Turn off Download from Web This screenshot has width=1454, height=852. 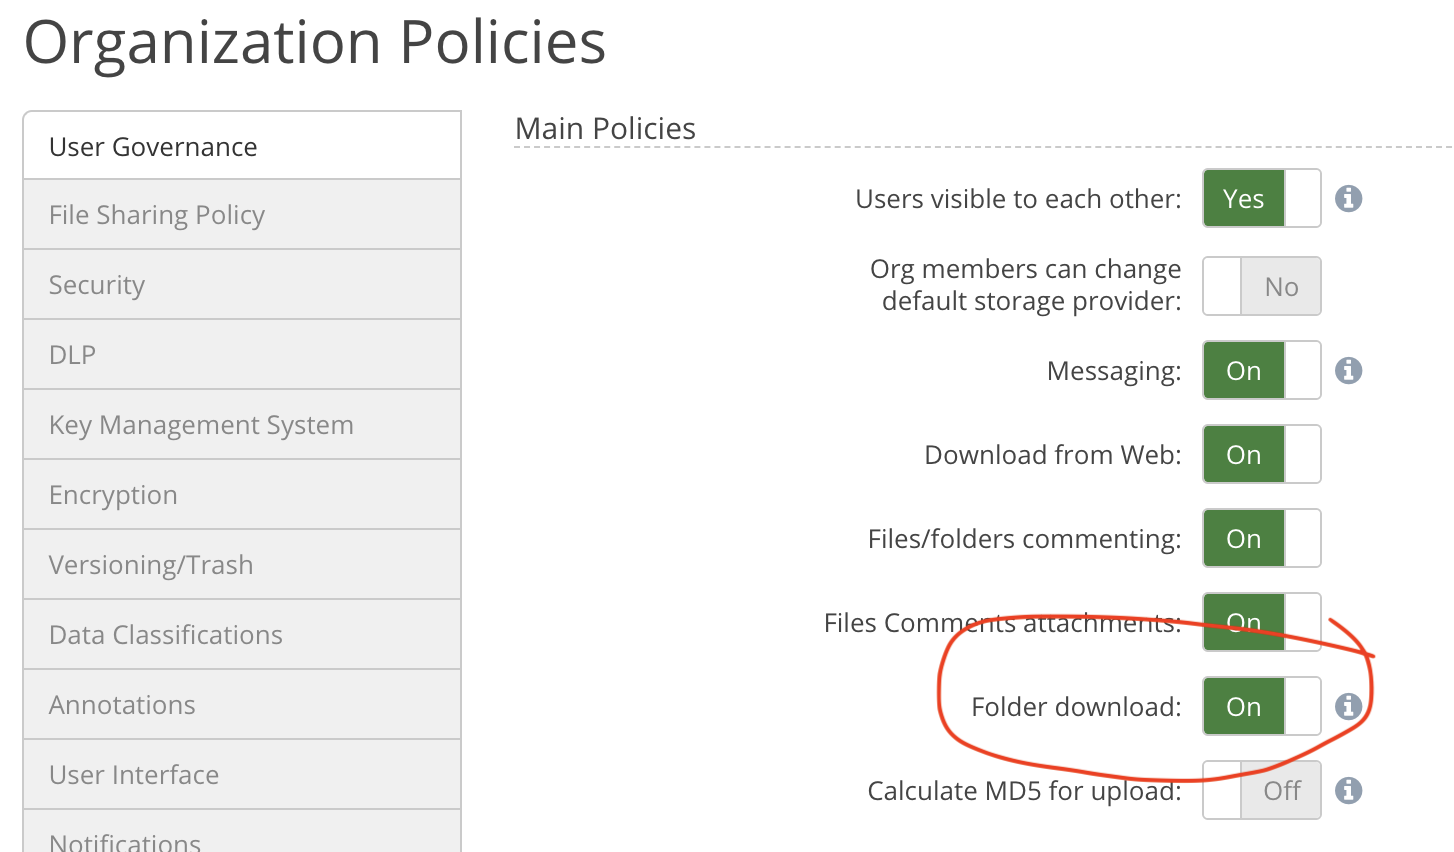click(x=1261, y=455)
